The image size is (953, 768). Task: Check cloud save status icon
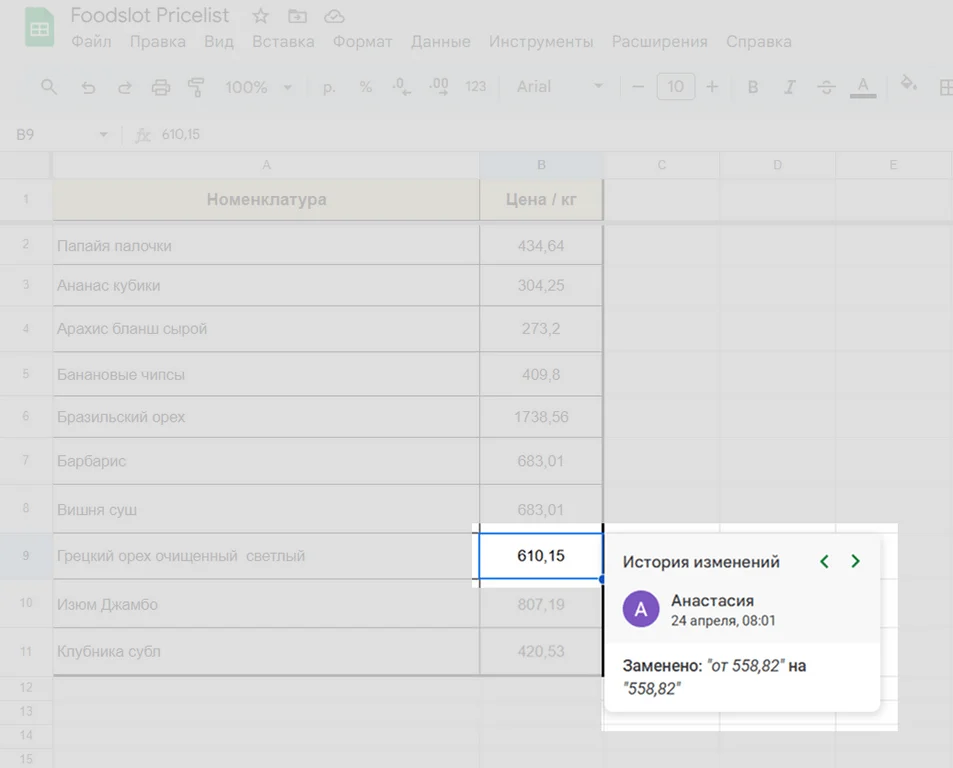tap(335, 16)
